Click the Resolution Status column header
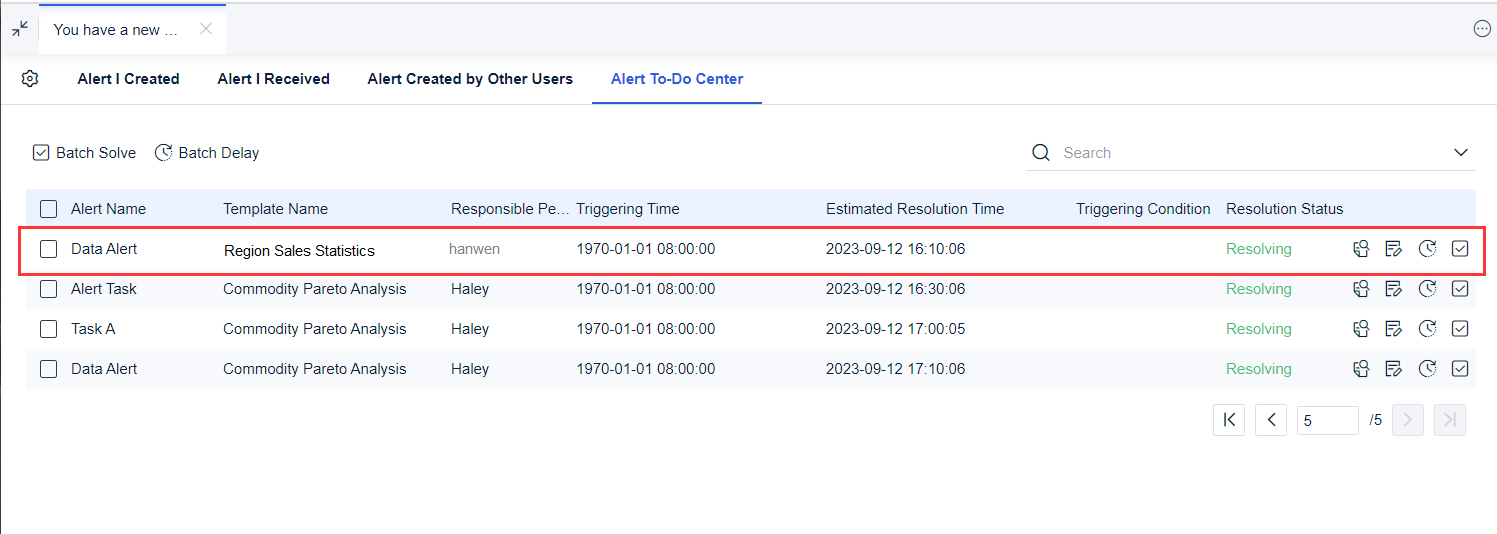This screenshot has width=1497, height=534. coord(1285,209)
